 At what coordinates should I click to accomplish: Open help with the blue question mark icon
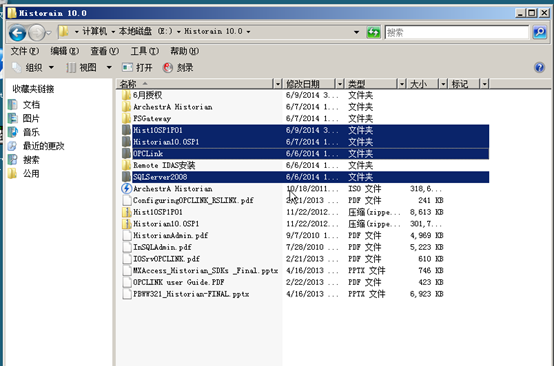point(540,67)
